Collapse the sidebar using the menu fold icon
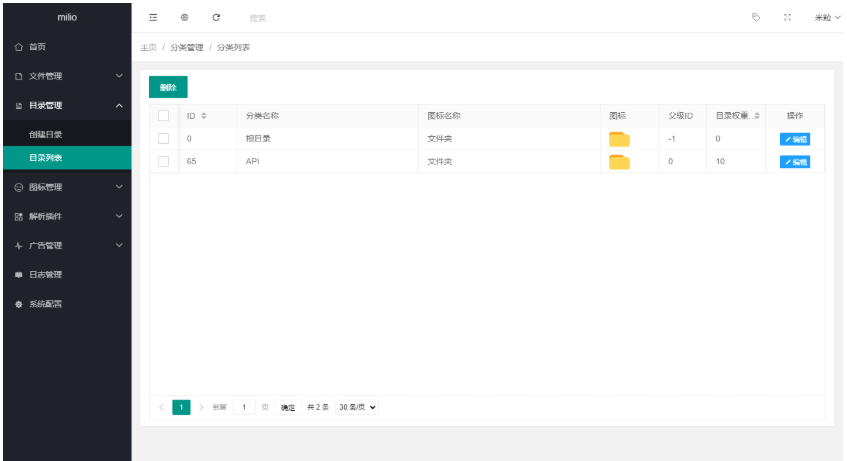Image resolution: width=847 pixels, height=461 pixels. [153, 17]
